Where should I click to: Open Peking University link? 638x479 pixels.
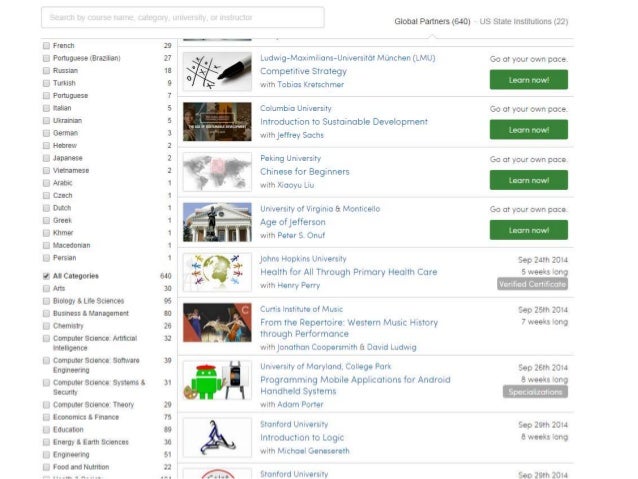pyautogui.click(x=291, y=158)
